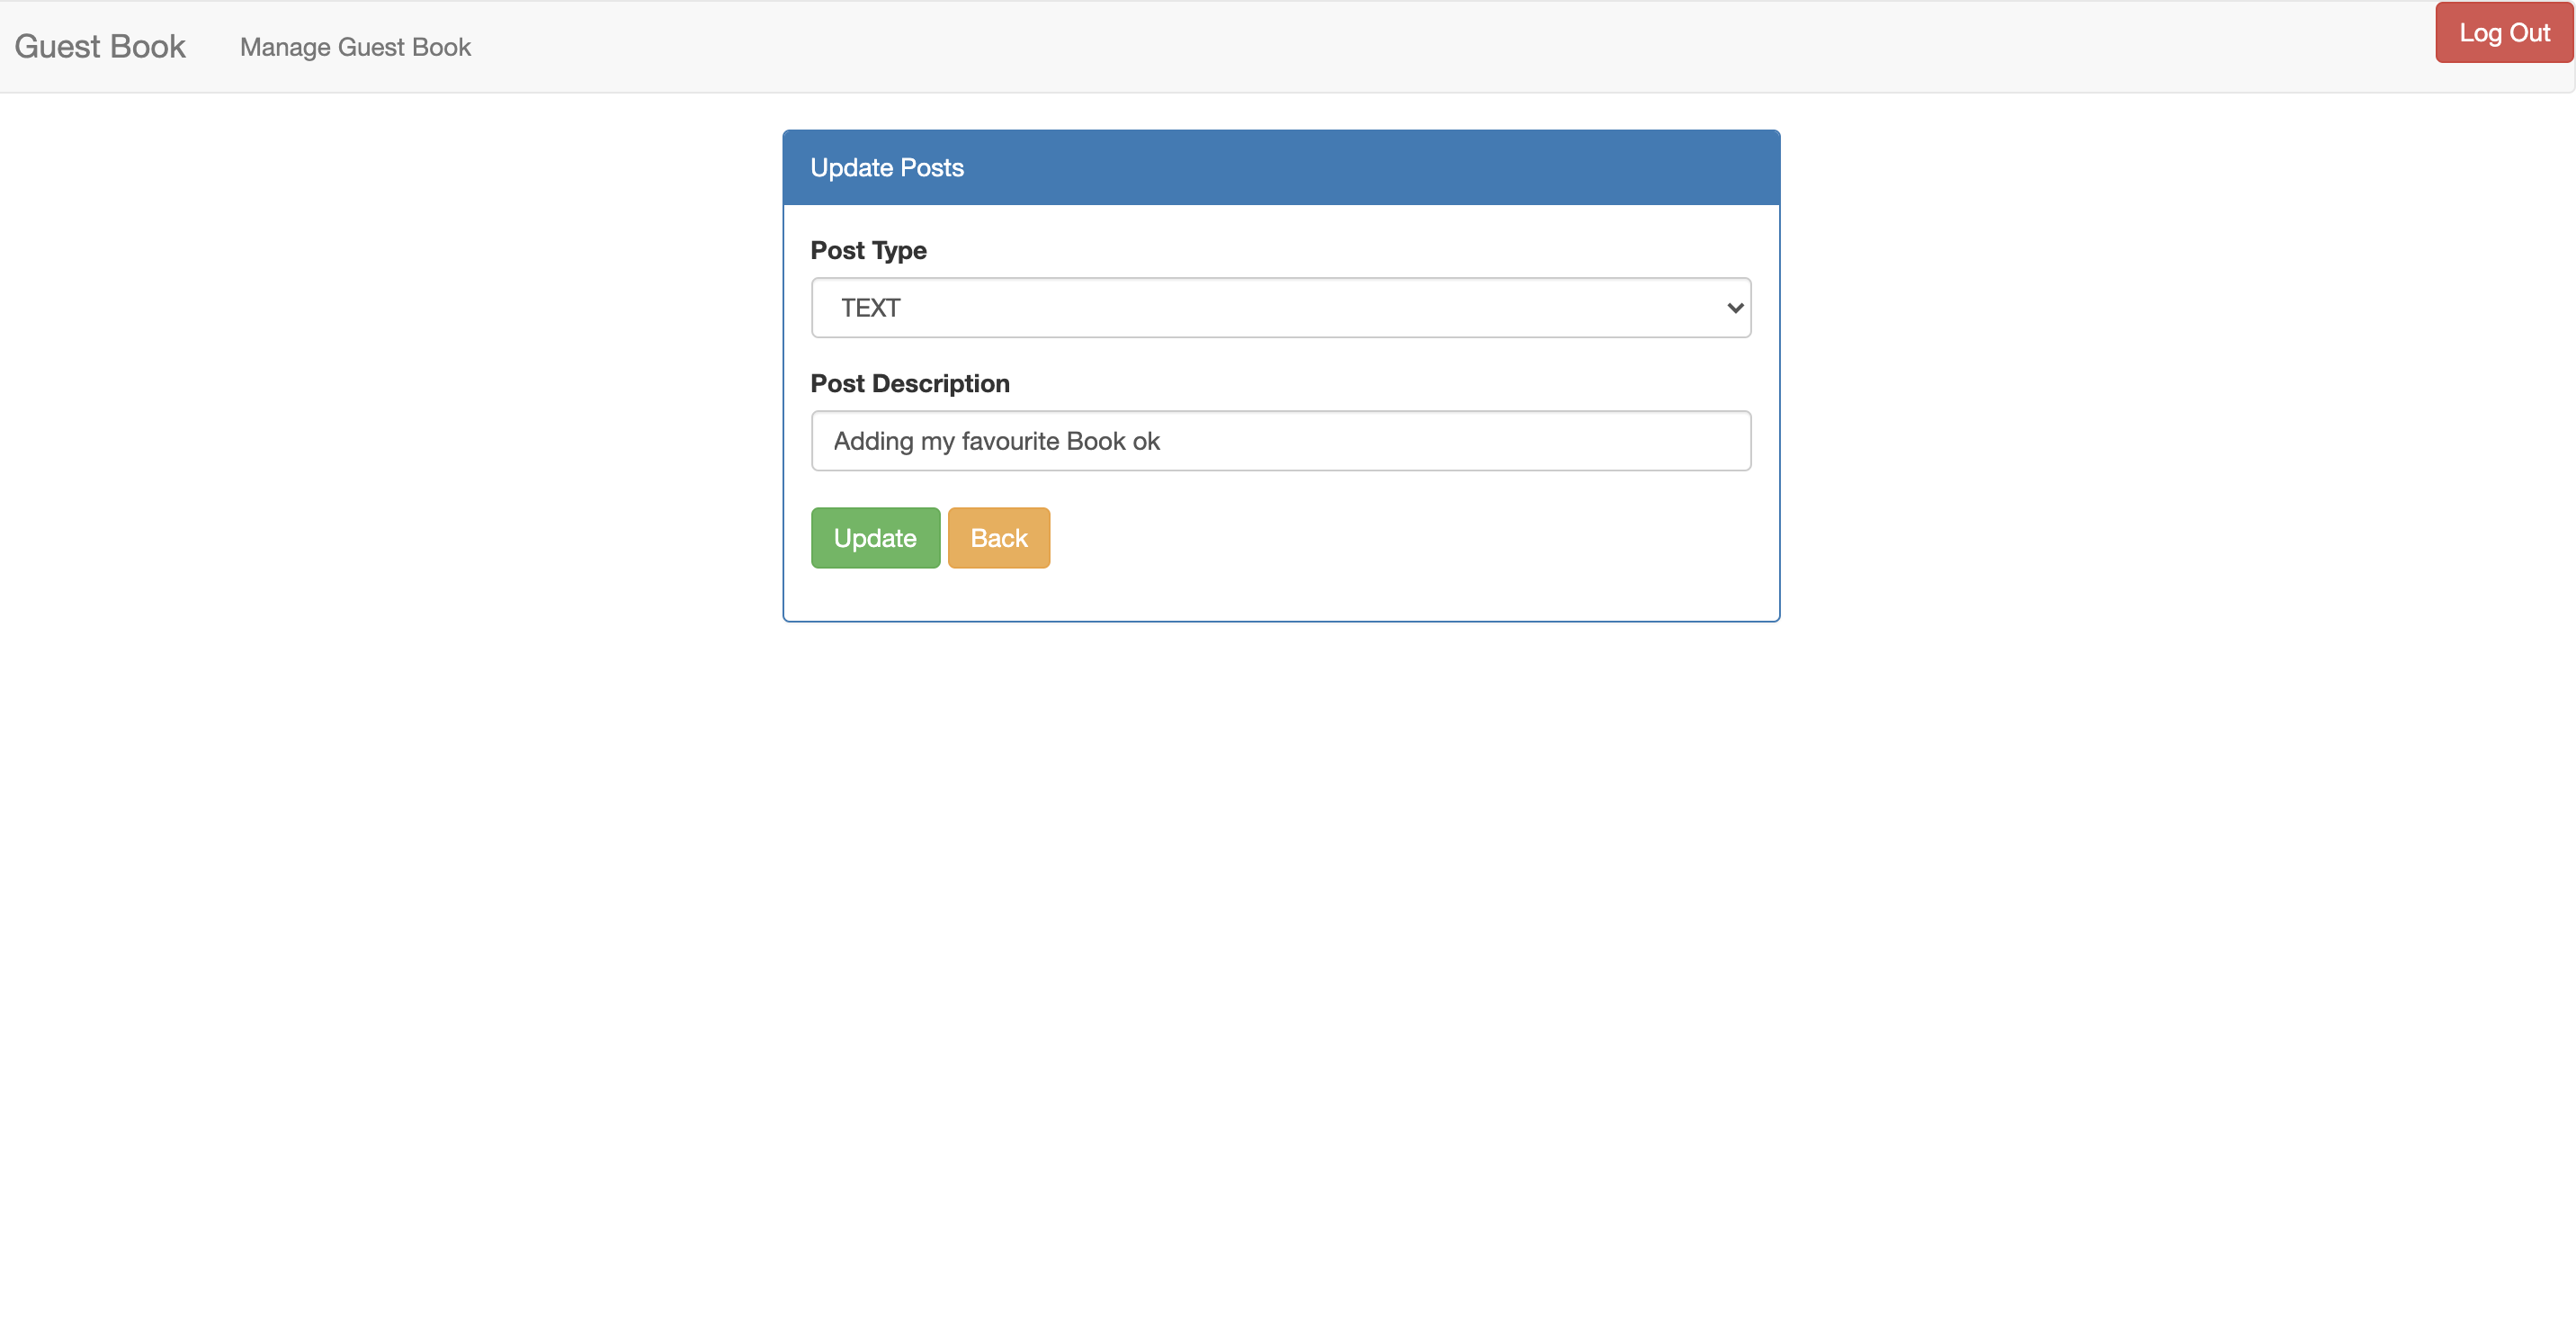Click the word favourite in description field

1009,441
